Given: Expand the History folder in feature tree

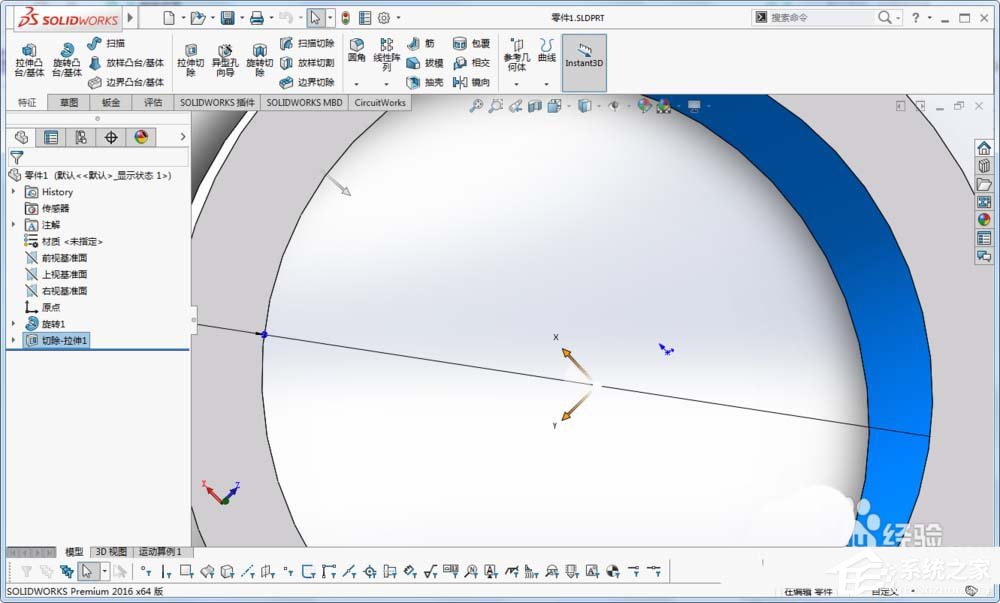Looking at the screenshot, I should 14,192.
